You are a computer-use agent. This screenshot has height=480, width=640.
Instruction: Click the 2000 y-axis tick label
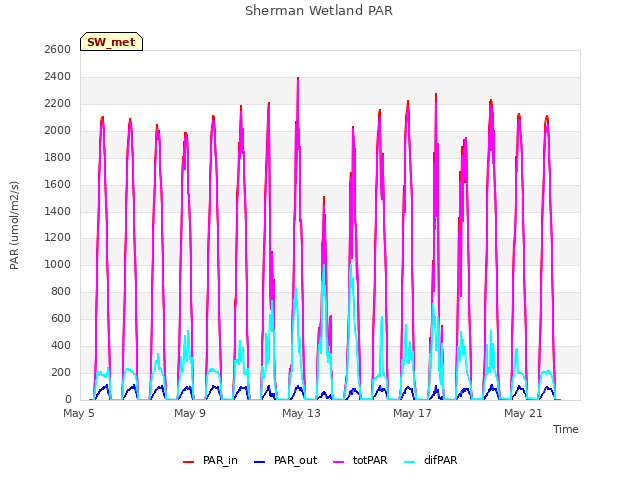(x=58, y=130)
